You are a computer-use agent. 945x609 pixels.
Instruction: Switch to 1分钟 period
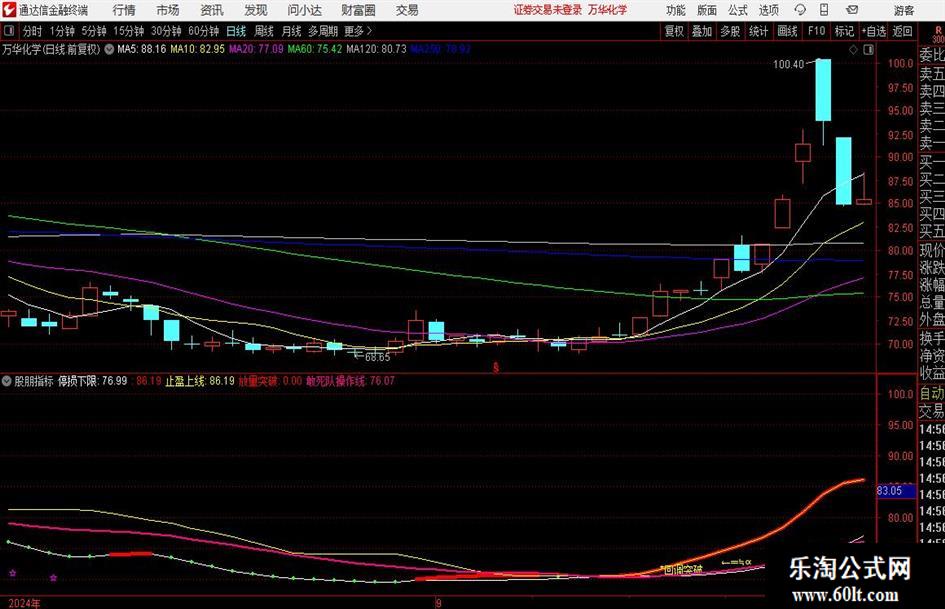point(61,31)
